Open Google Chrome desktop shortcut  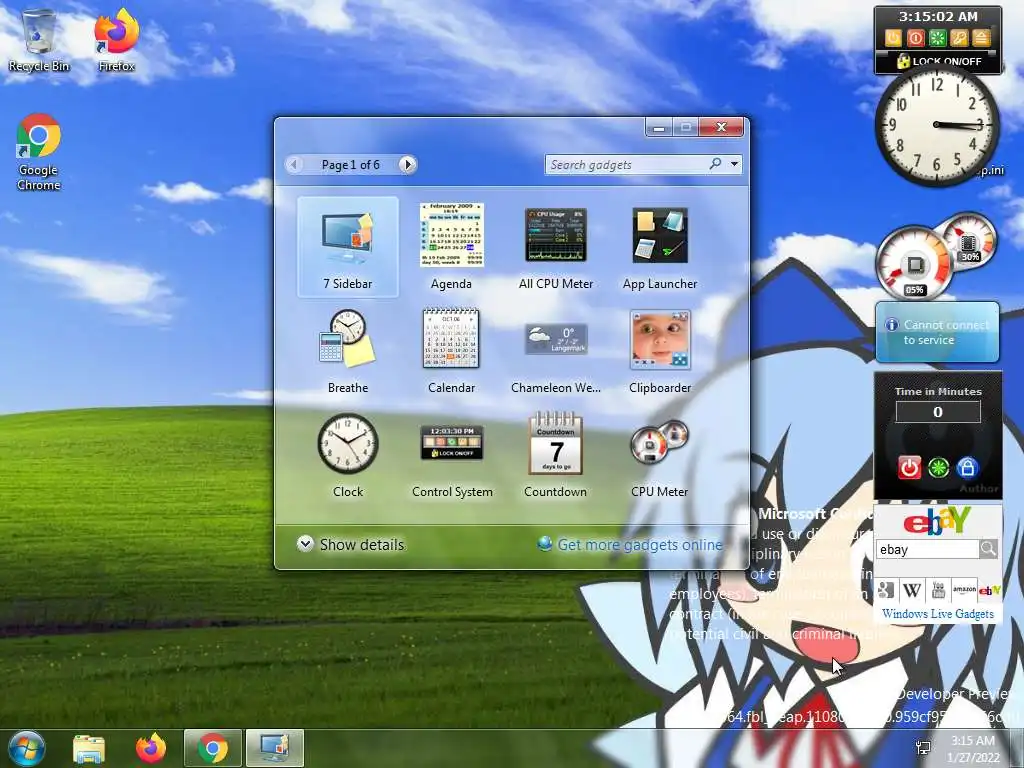coord(39,152)
